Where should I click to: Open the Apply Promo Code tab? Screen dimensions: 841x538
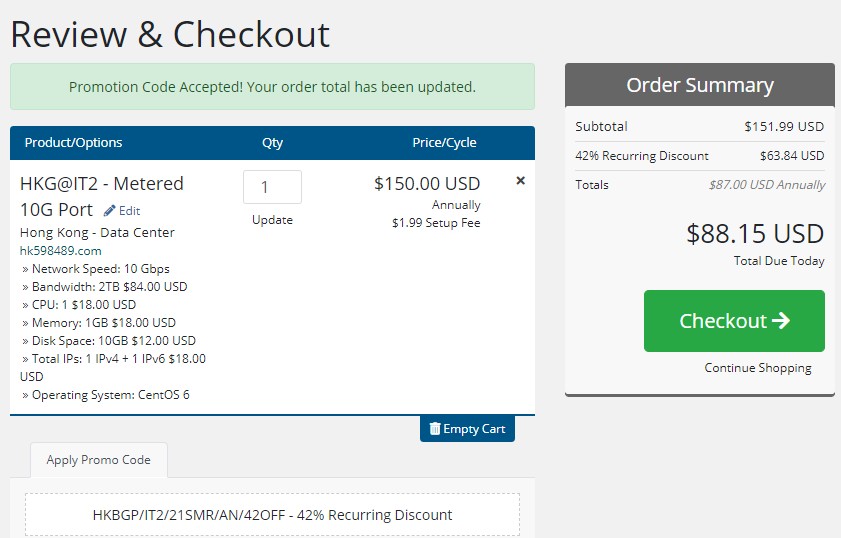coord(98,460)
